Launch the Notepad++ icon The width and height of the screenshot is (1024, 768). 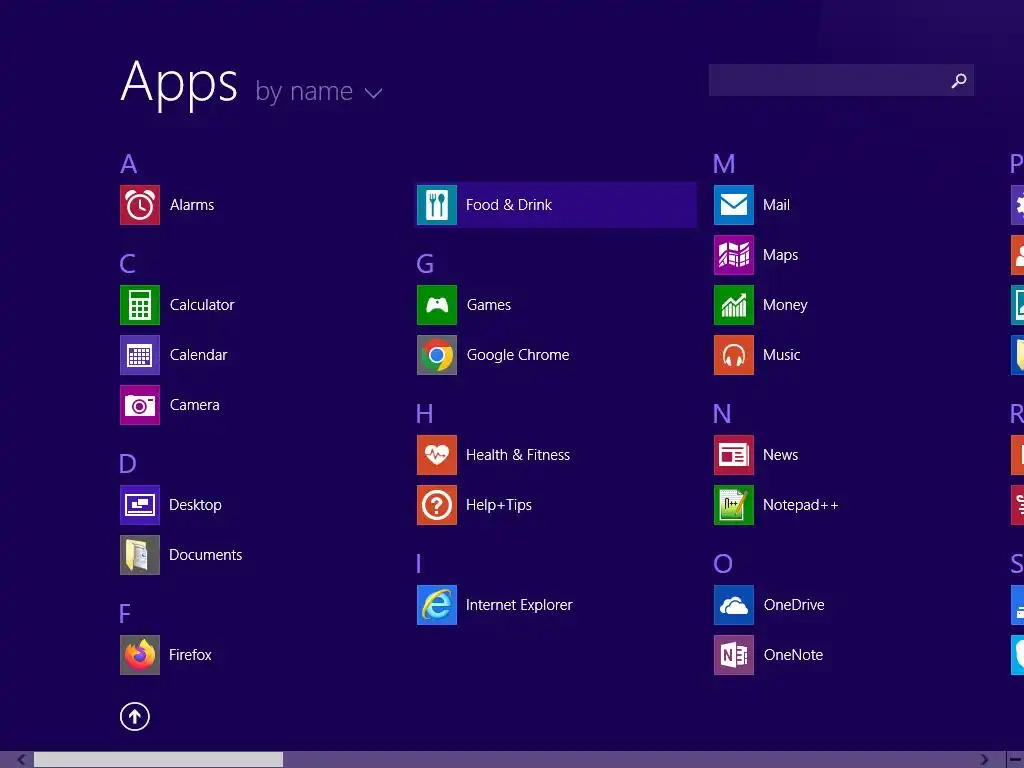pyautogui.click(x=734, y=505)
